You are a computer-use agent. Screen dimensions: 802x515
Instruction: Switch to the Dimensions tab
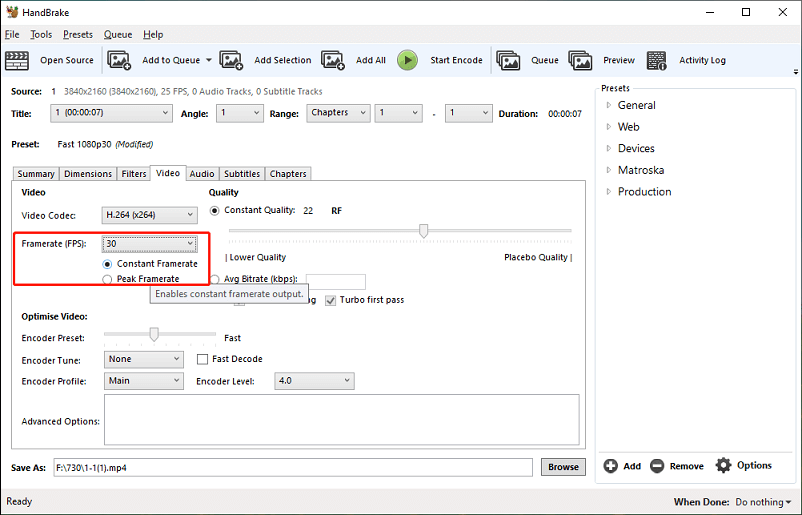[x=88, y=174]
